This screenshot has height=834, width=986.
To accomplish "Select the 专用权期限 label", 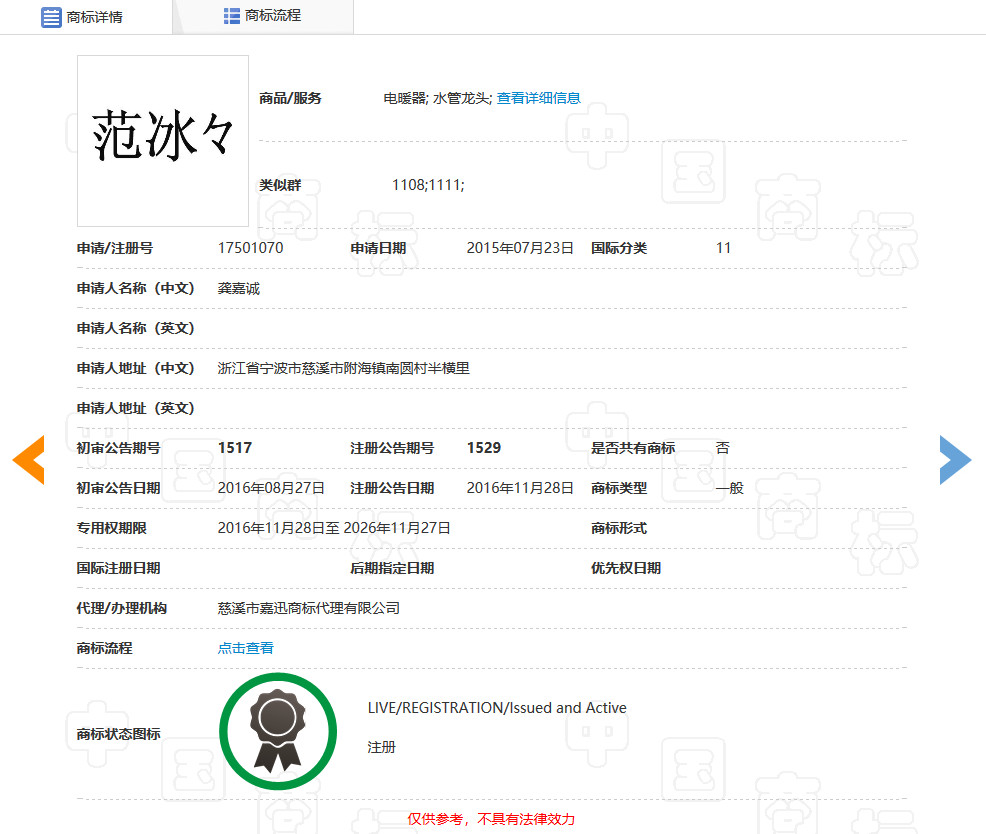I will pos(111,528).
